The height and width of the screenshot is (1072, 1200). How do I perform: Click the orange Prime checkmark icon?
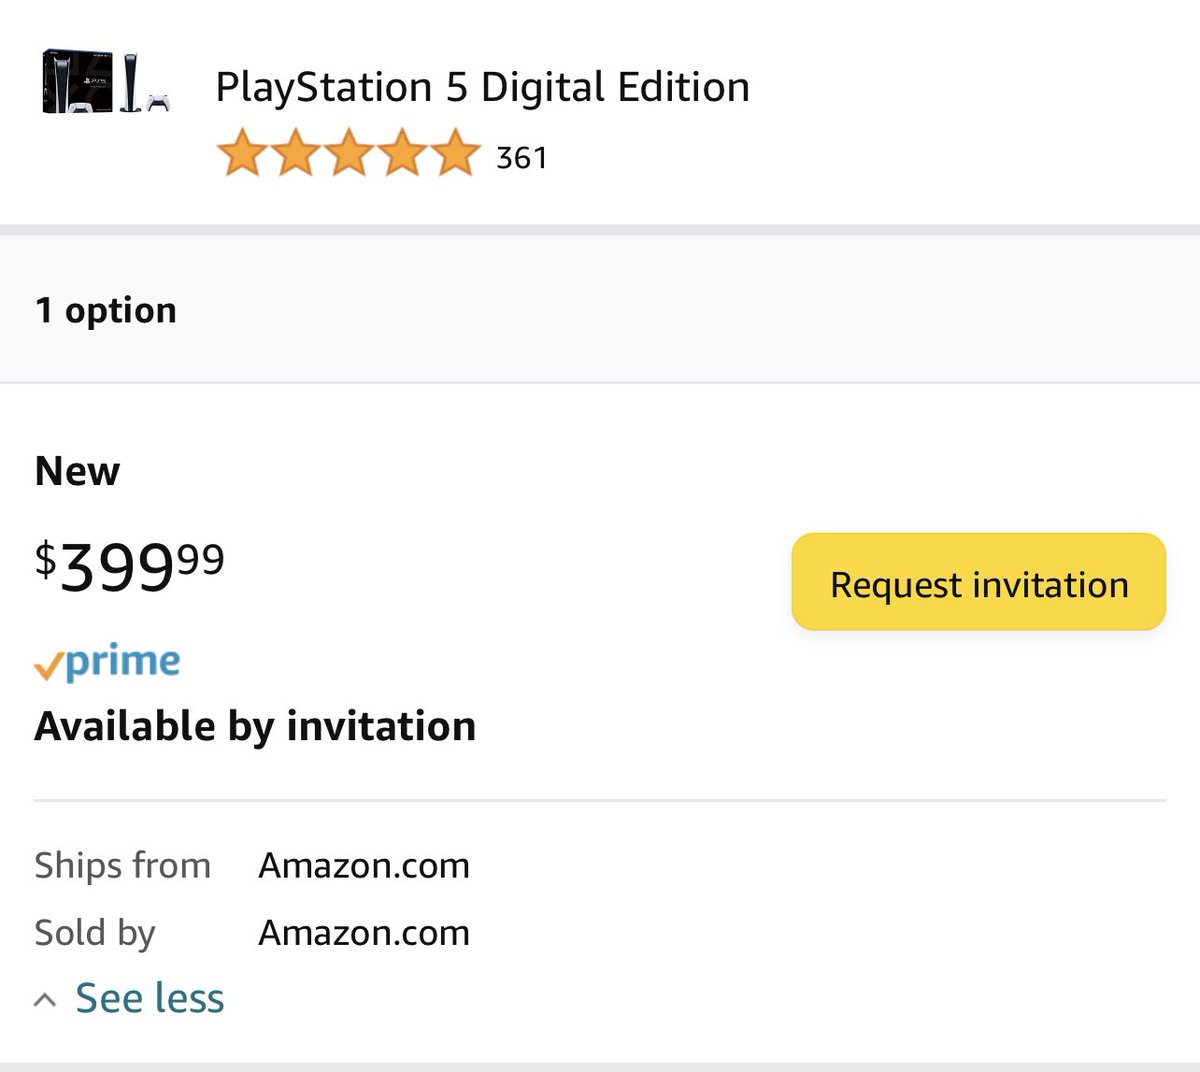[x=47, y=666]
